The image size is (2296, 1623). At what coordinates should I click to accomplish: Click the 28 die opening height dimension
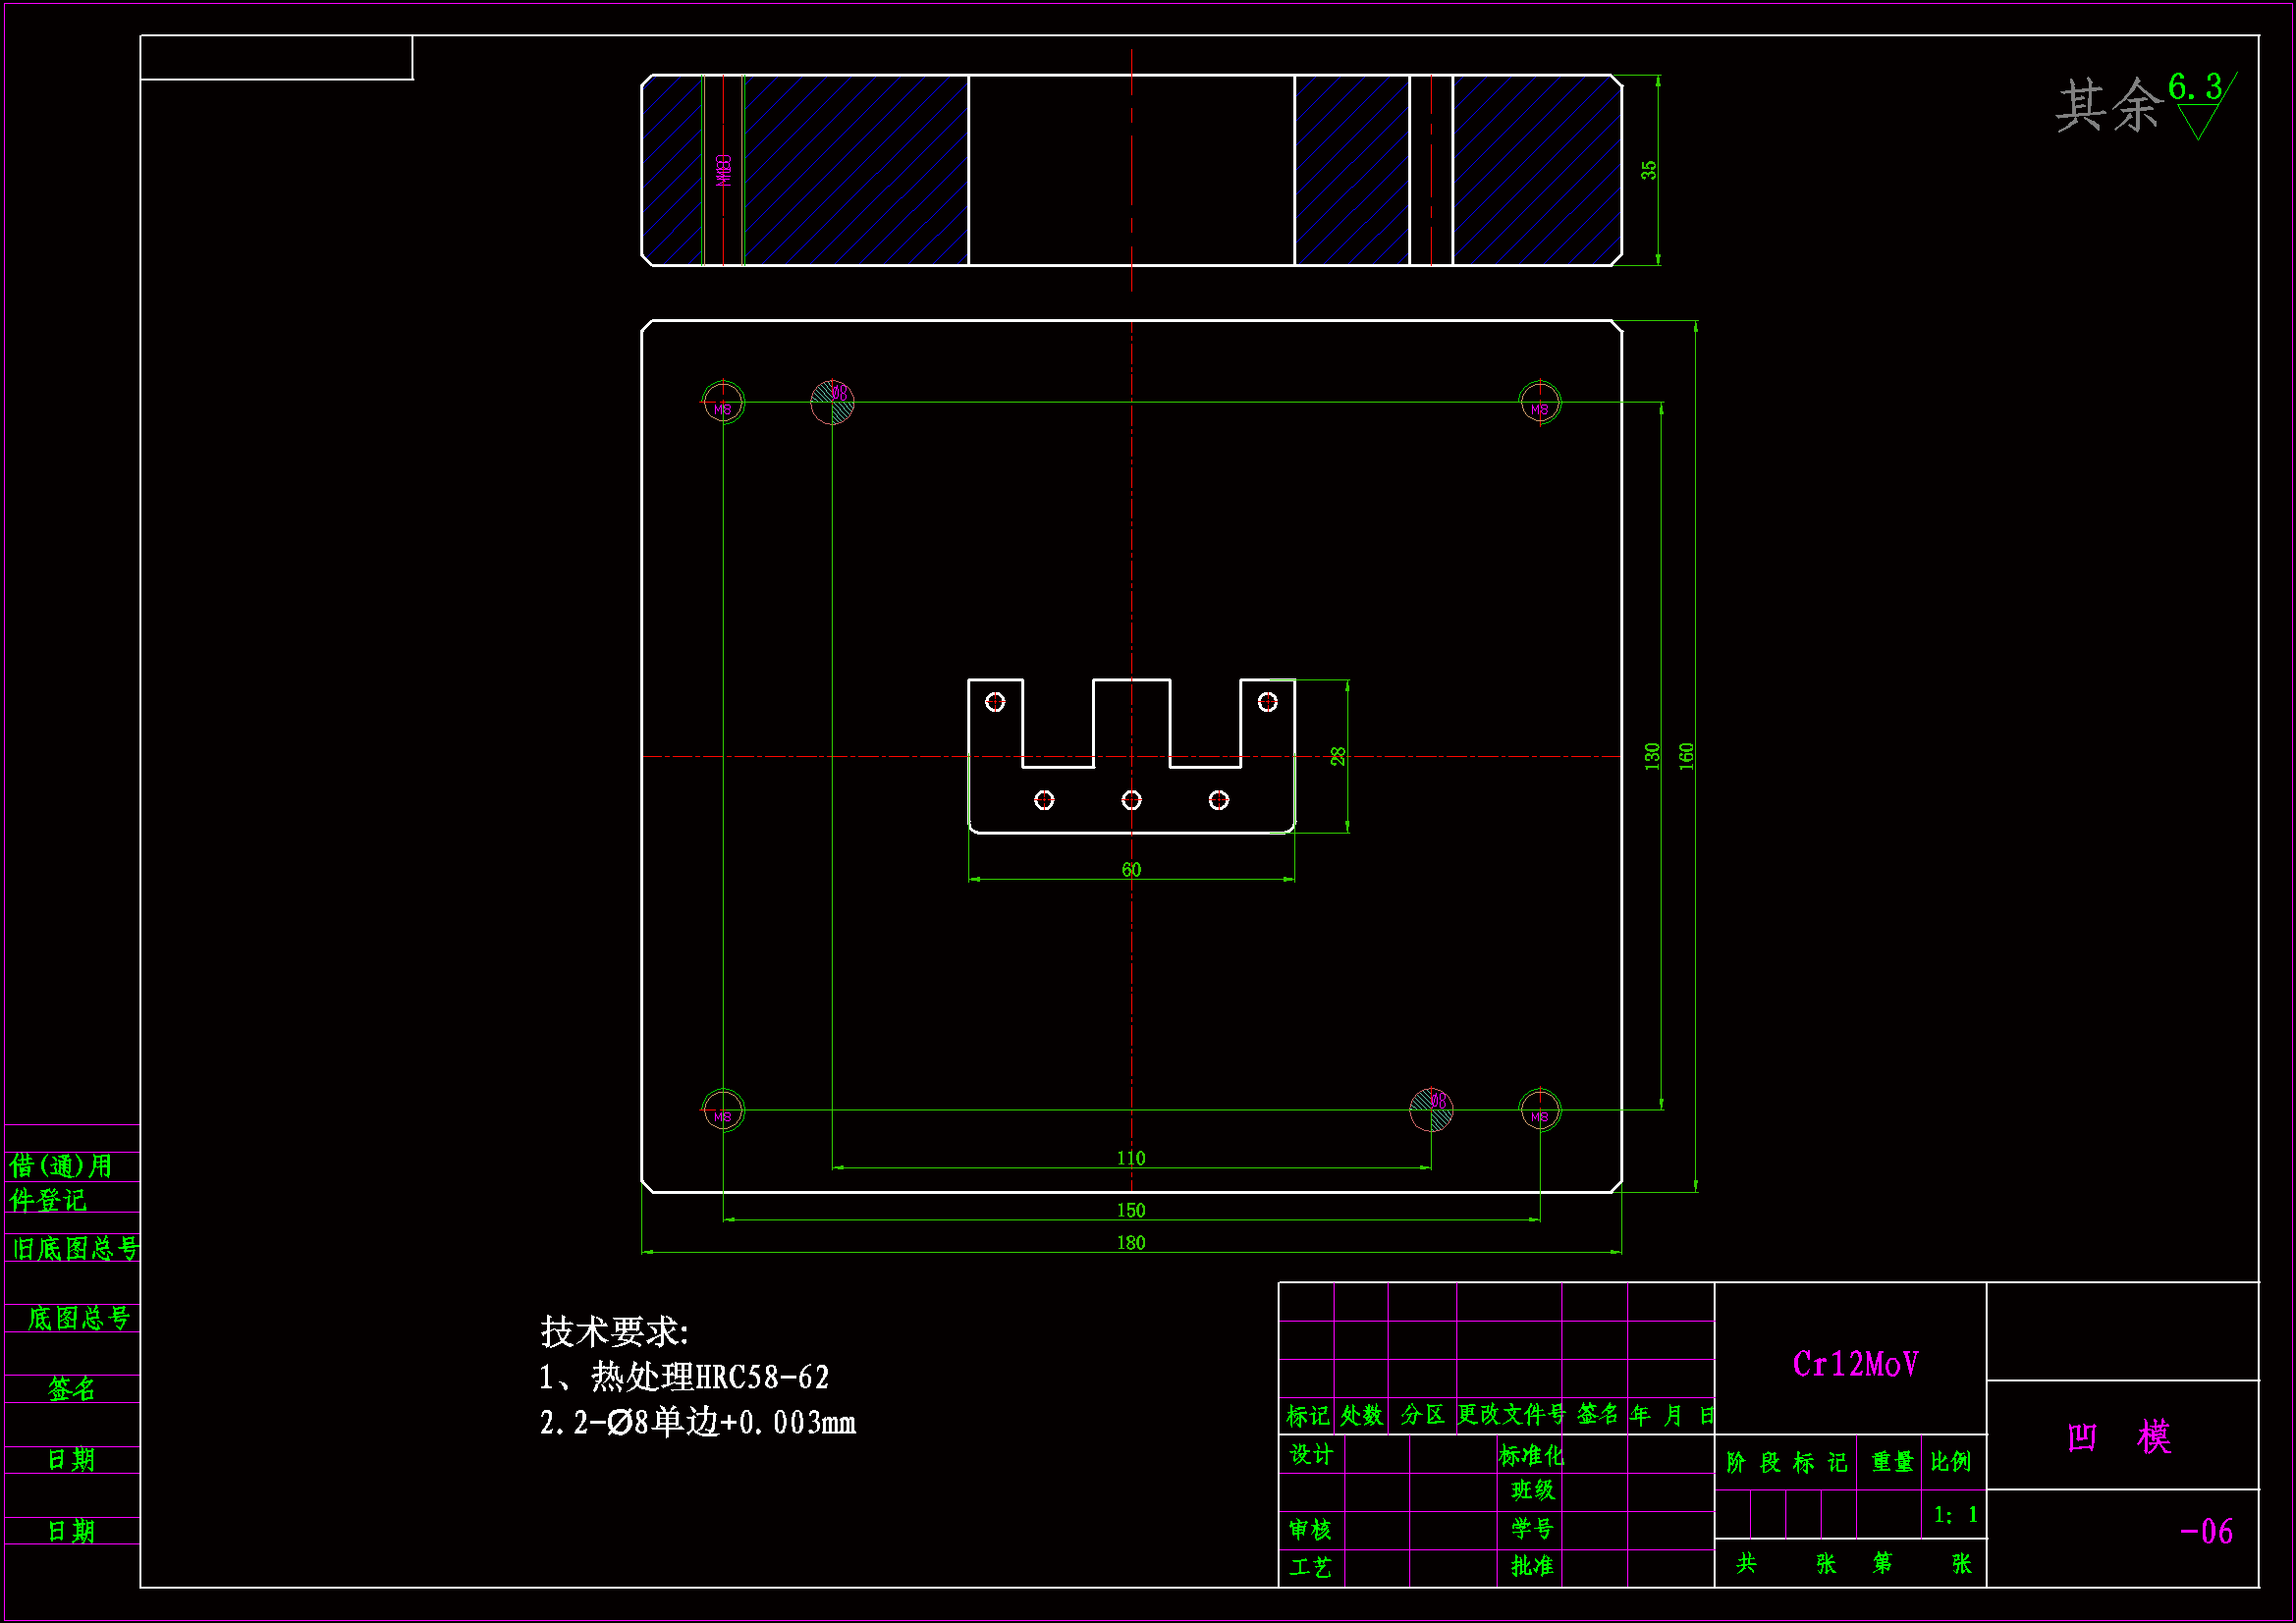click(1338, 756)
